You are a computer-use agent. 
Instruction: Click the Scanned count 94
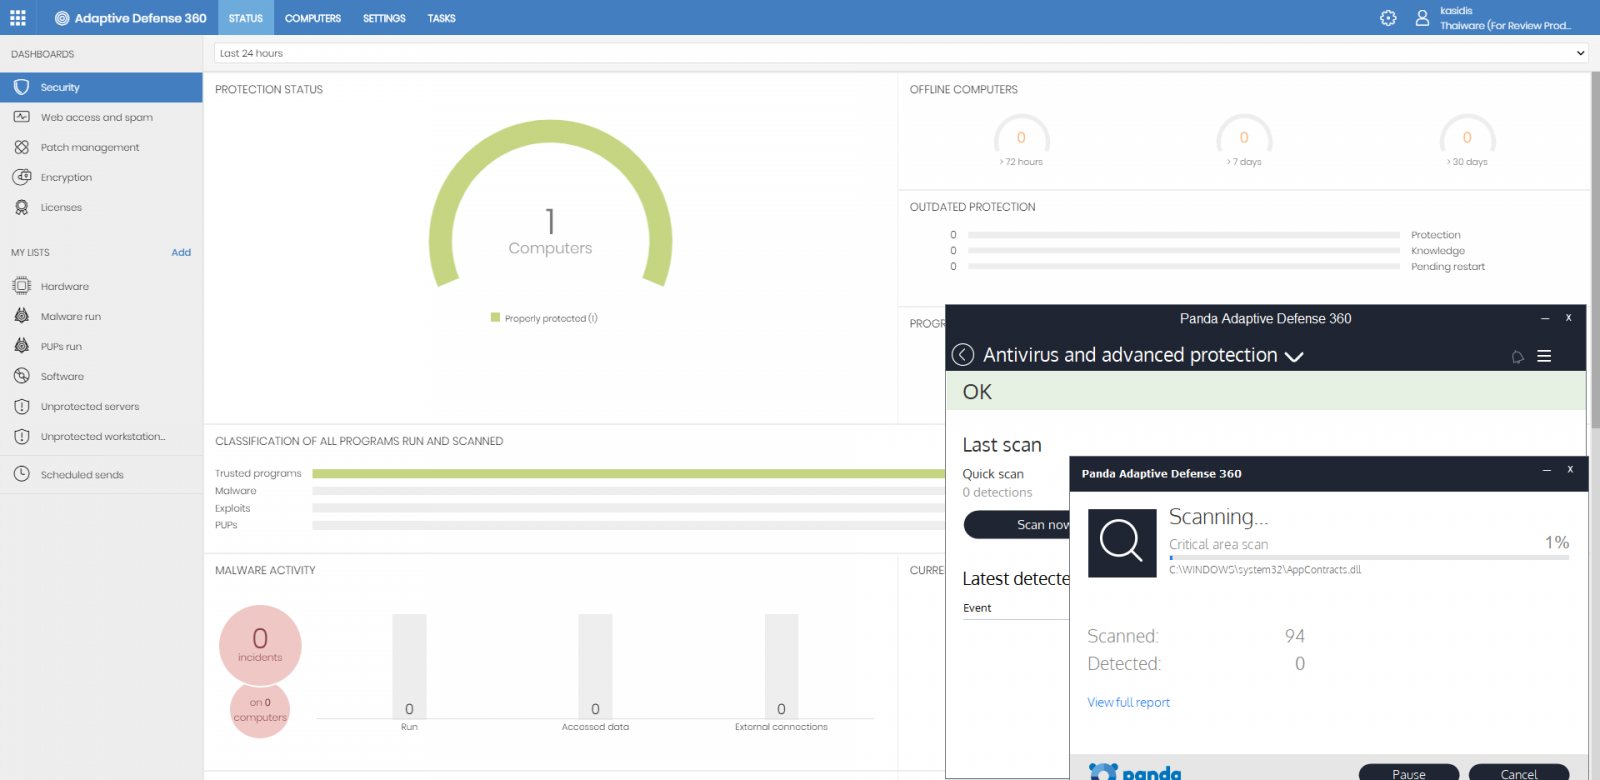pos(1295,636)
